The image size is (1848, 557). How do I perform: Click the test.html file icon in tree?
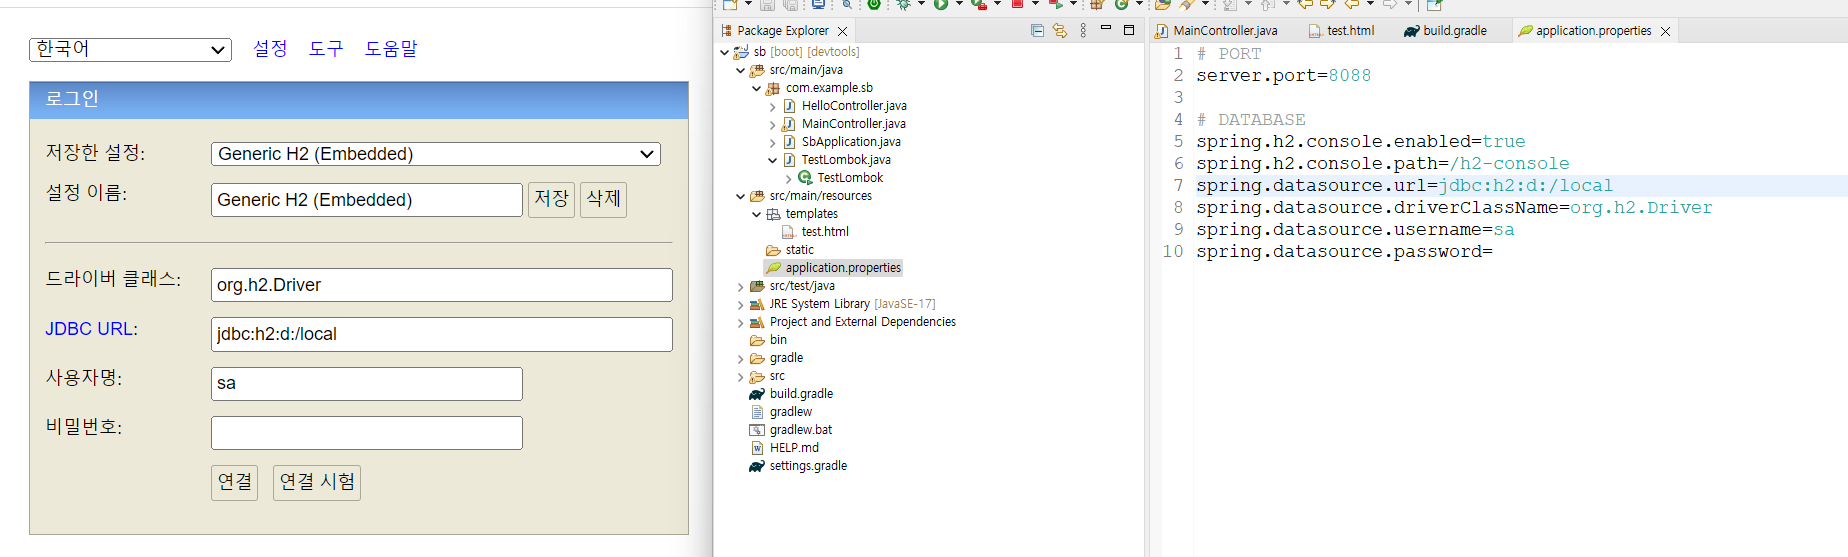(789, 232)
